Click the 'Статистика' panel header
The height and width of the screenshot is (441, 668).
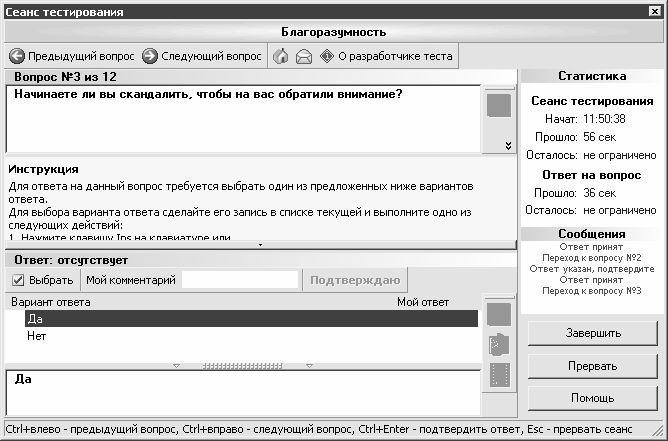pyautogui.click(x=592, y=76)
